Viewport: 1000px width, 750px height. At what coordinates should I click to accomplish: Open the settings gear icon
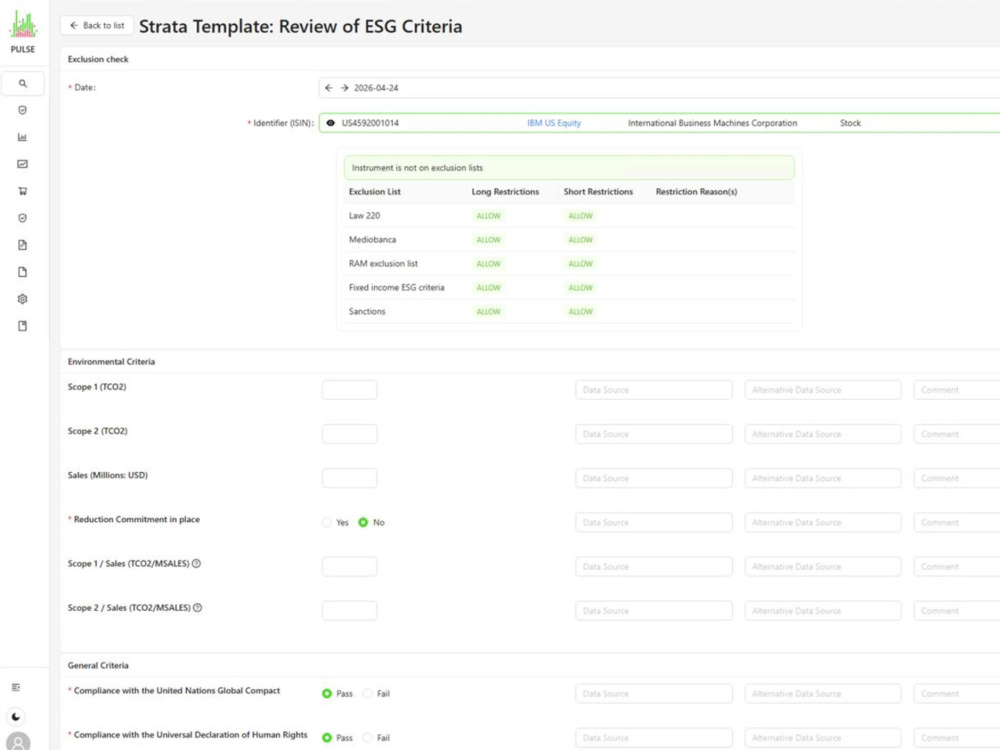(23, 299)
